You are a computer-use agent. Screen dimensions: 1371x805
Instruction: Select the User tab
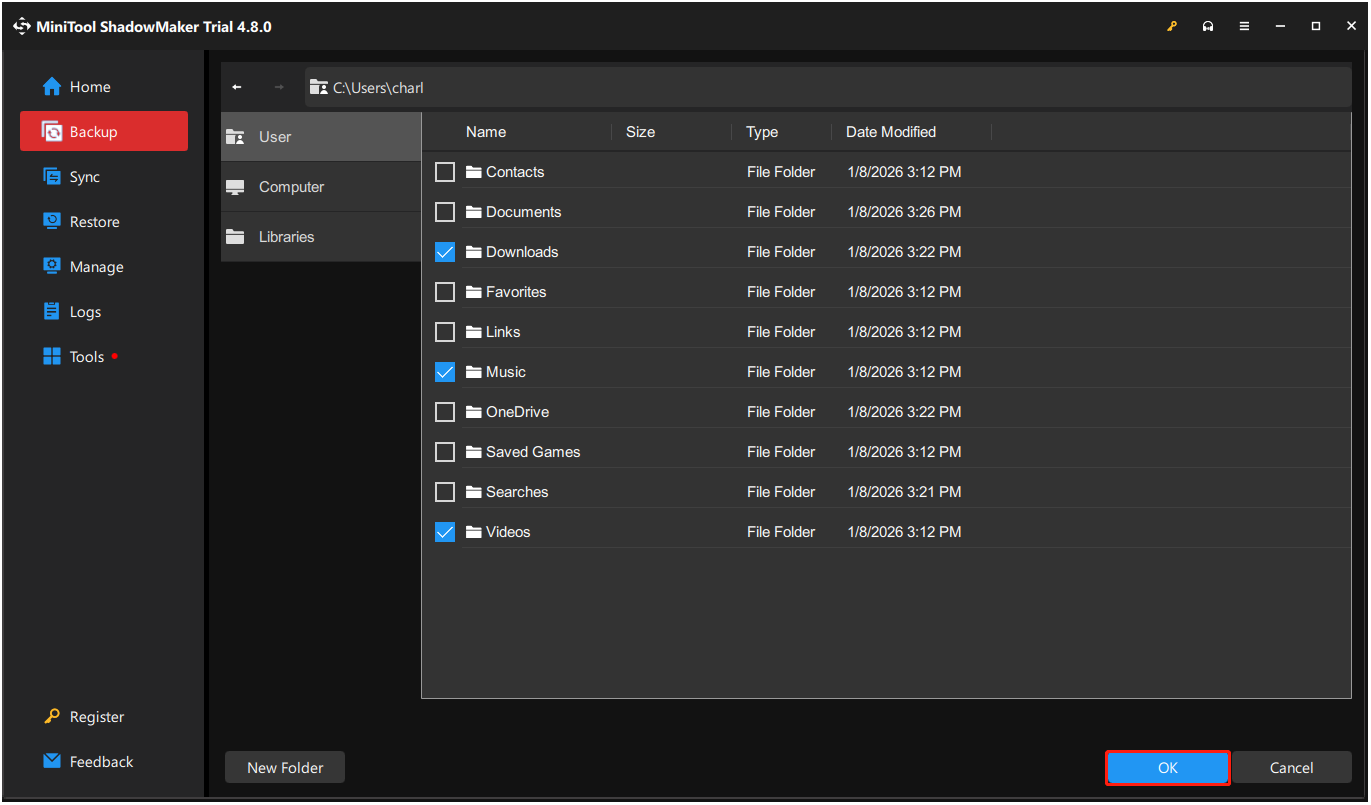(x=274, y=136)
